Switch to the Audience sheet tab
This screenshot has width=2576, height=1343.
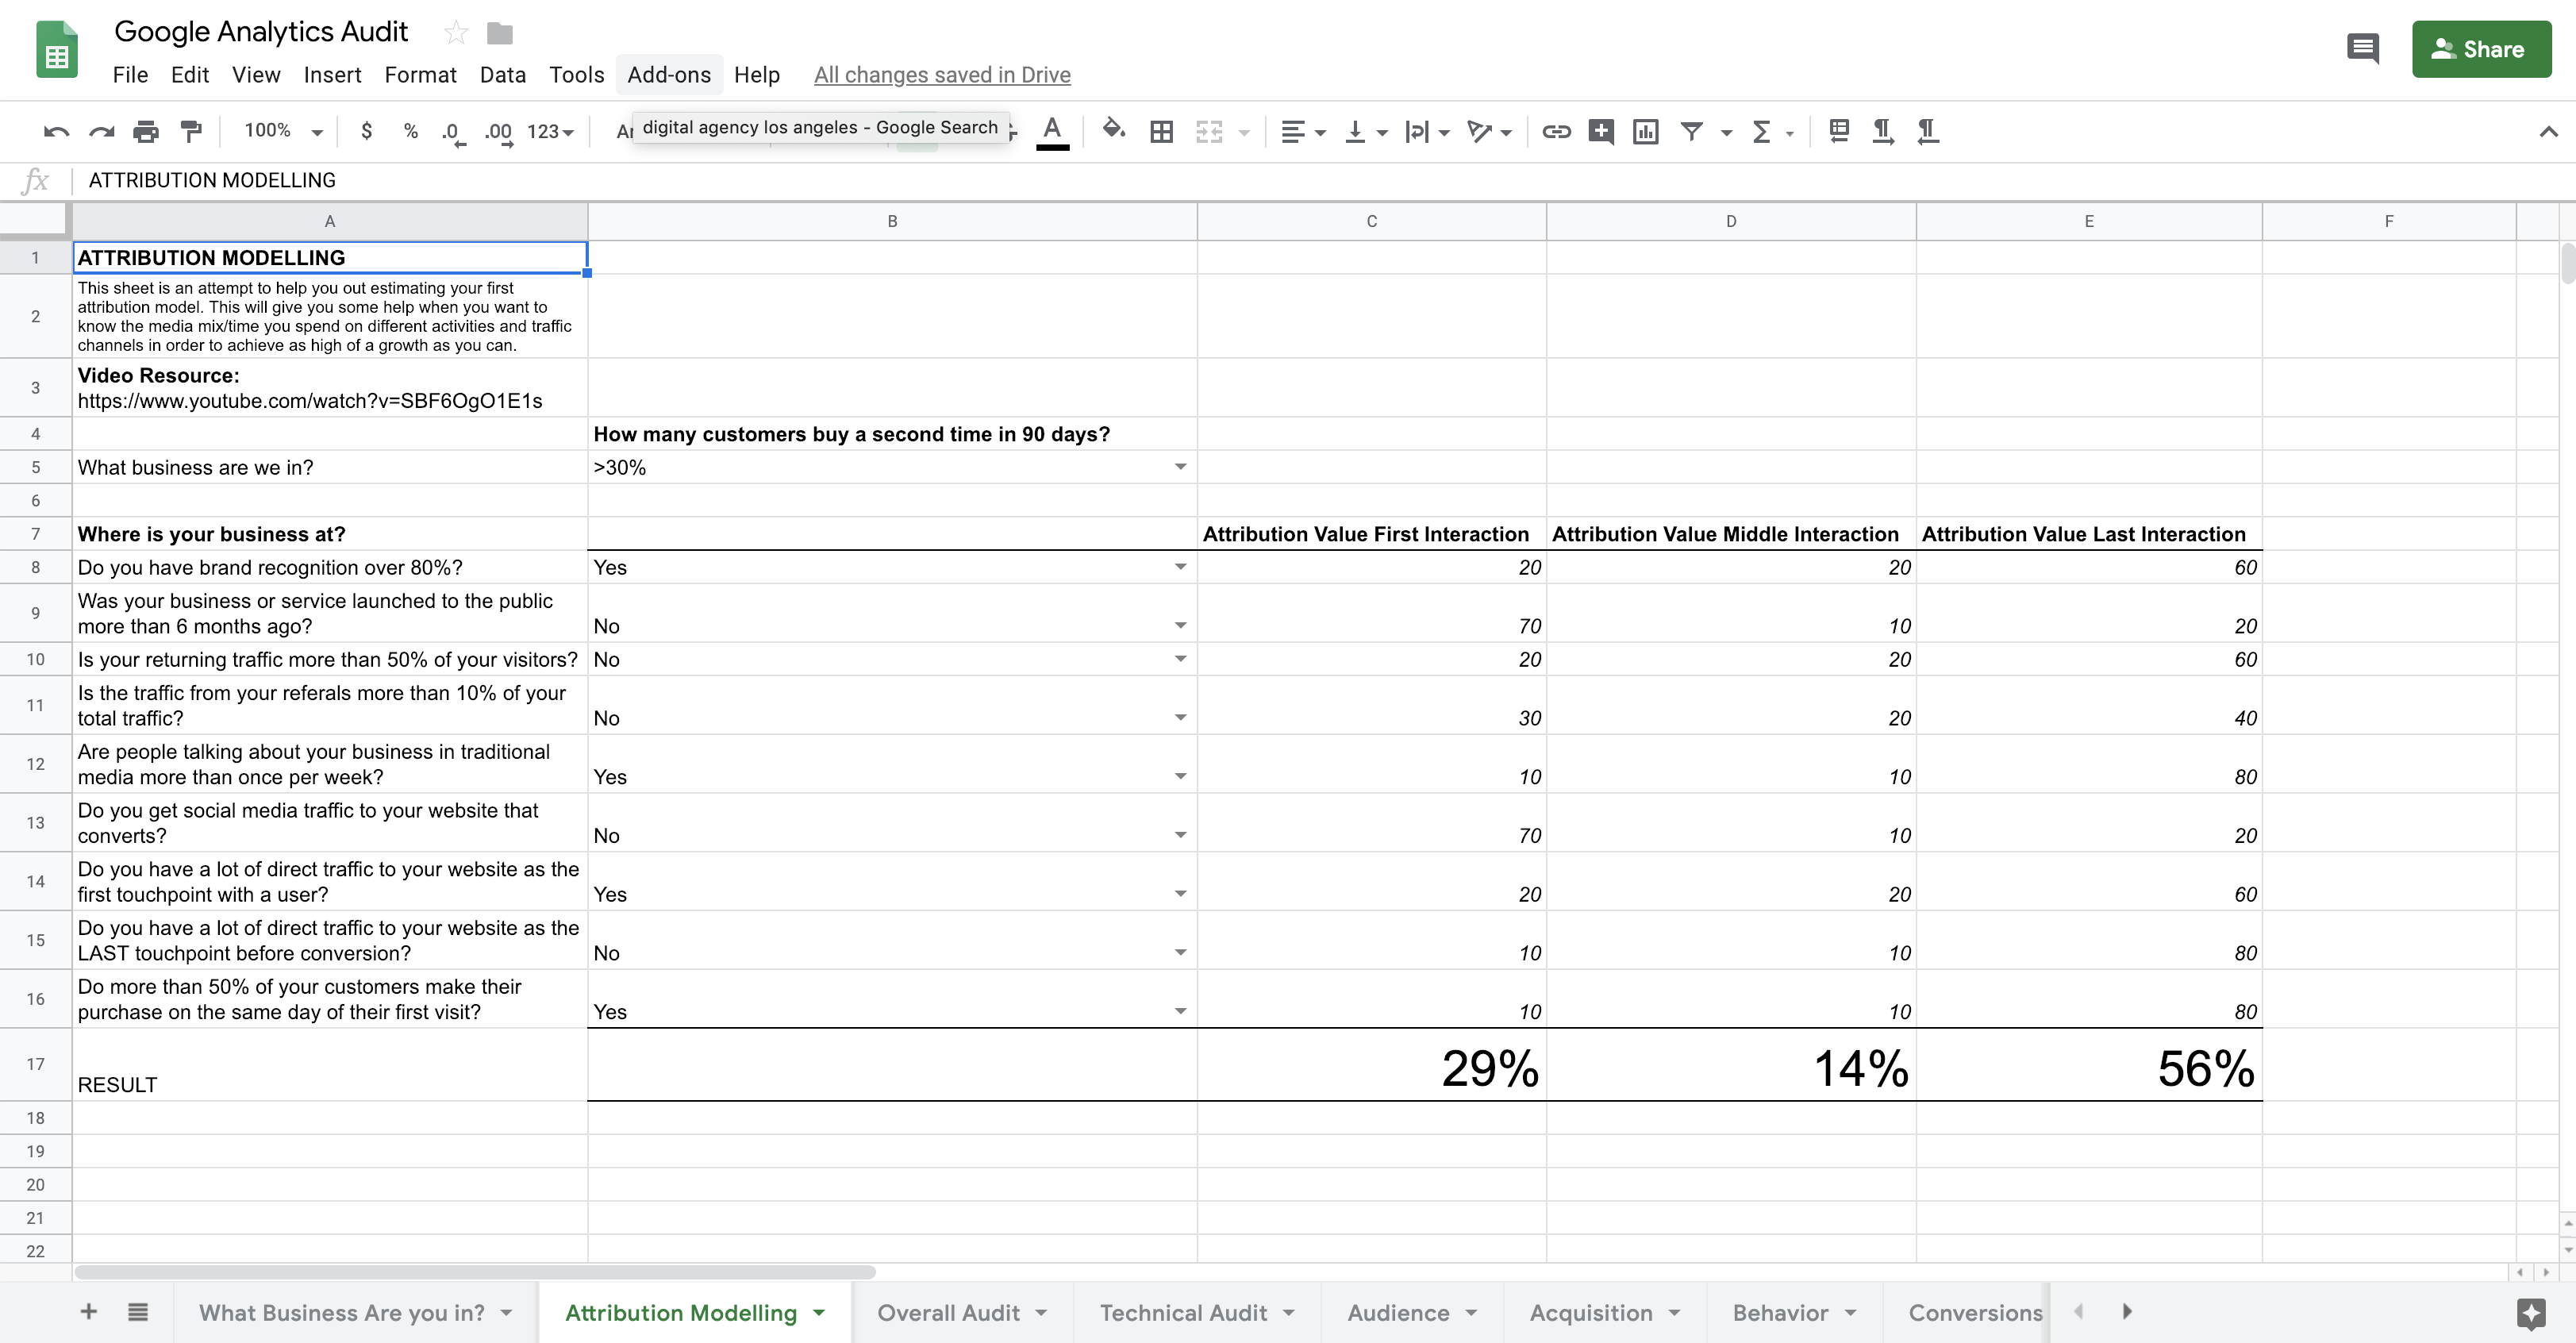(1398, 1313)
